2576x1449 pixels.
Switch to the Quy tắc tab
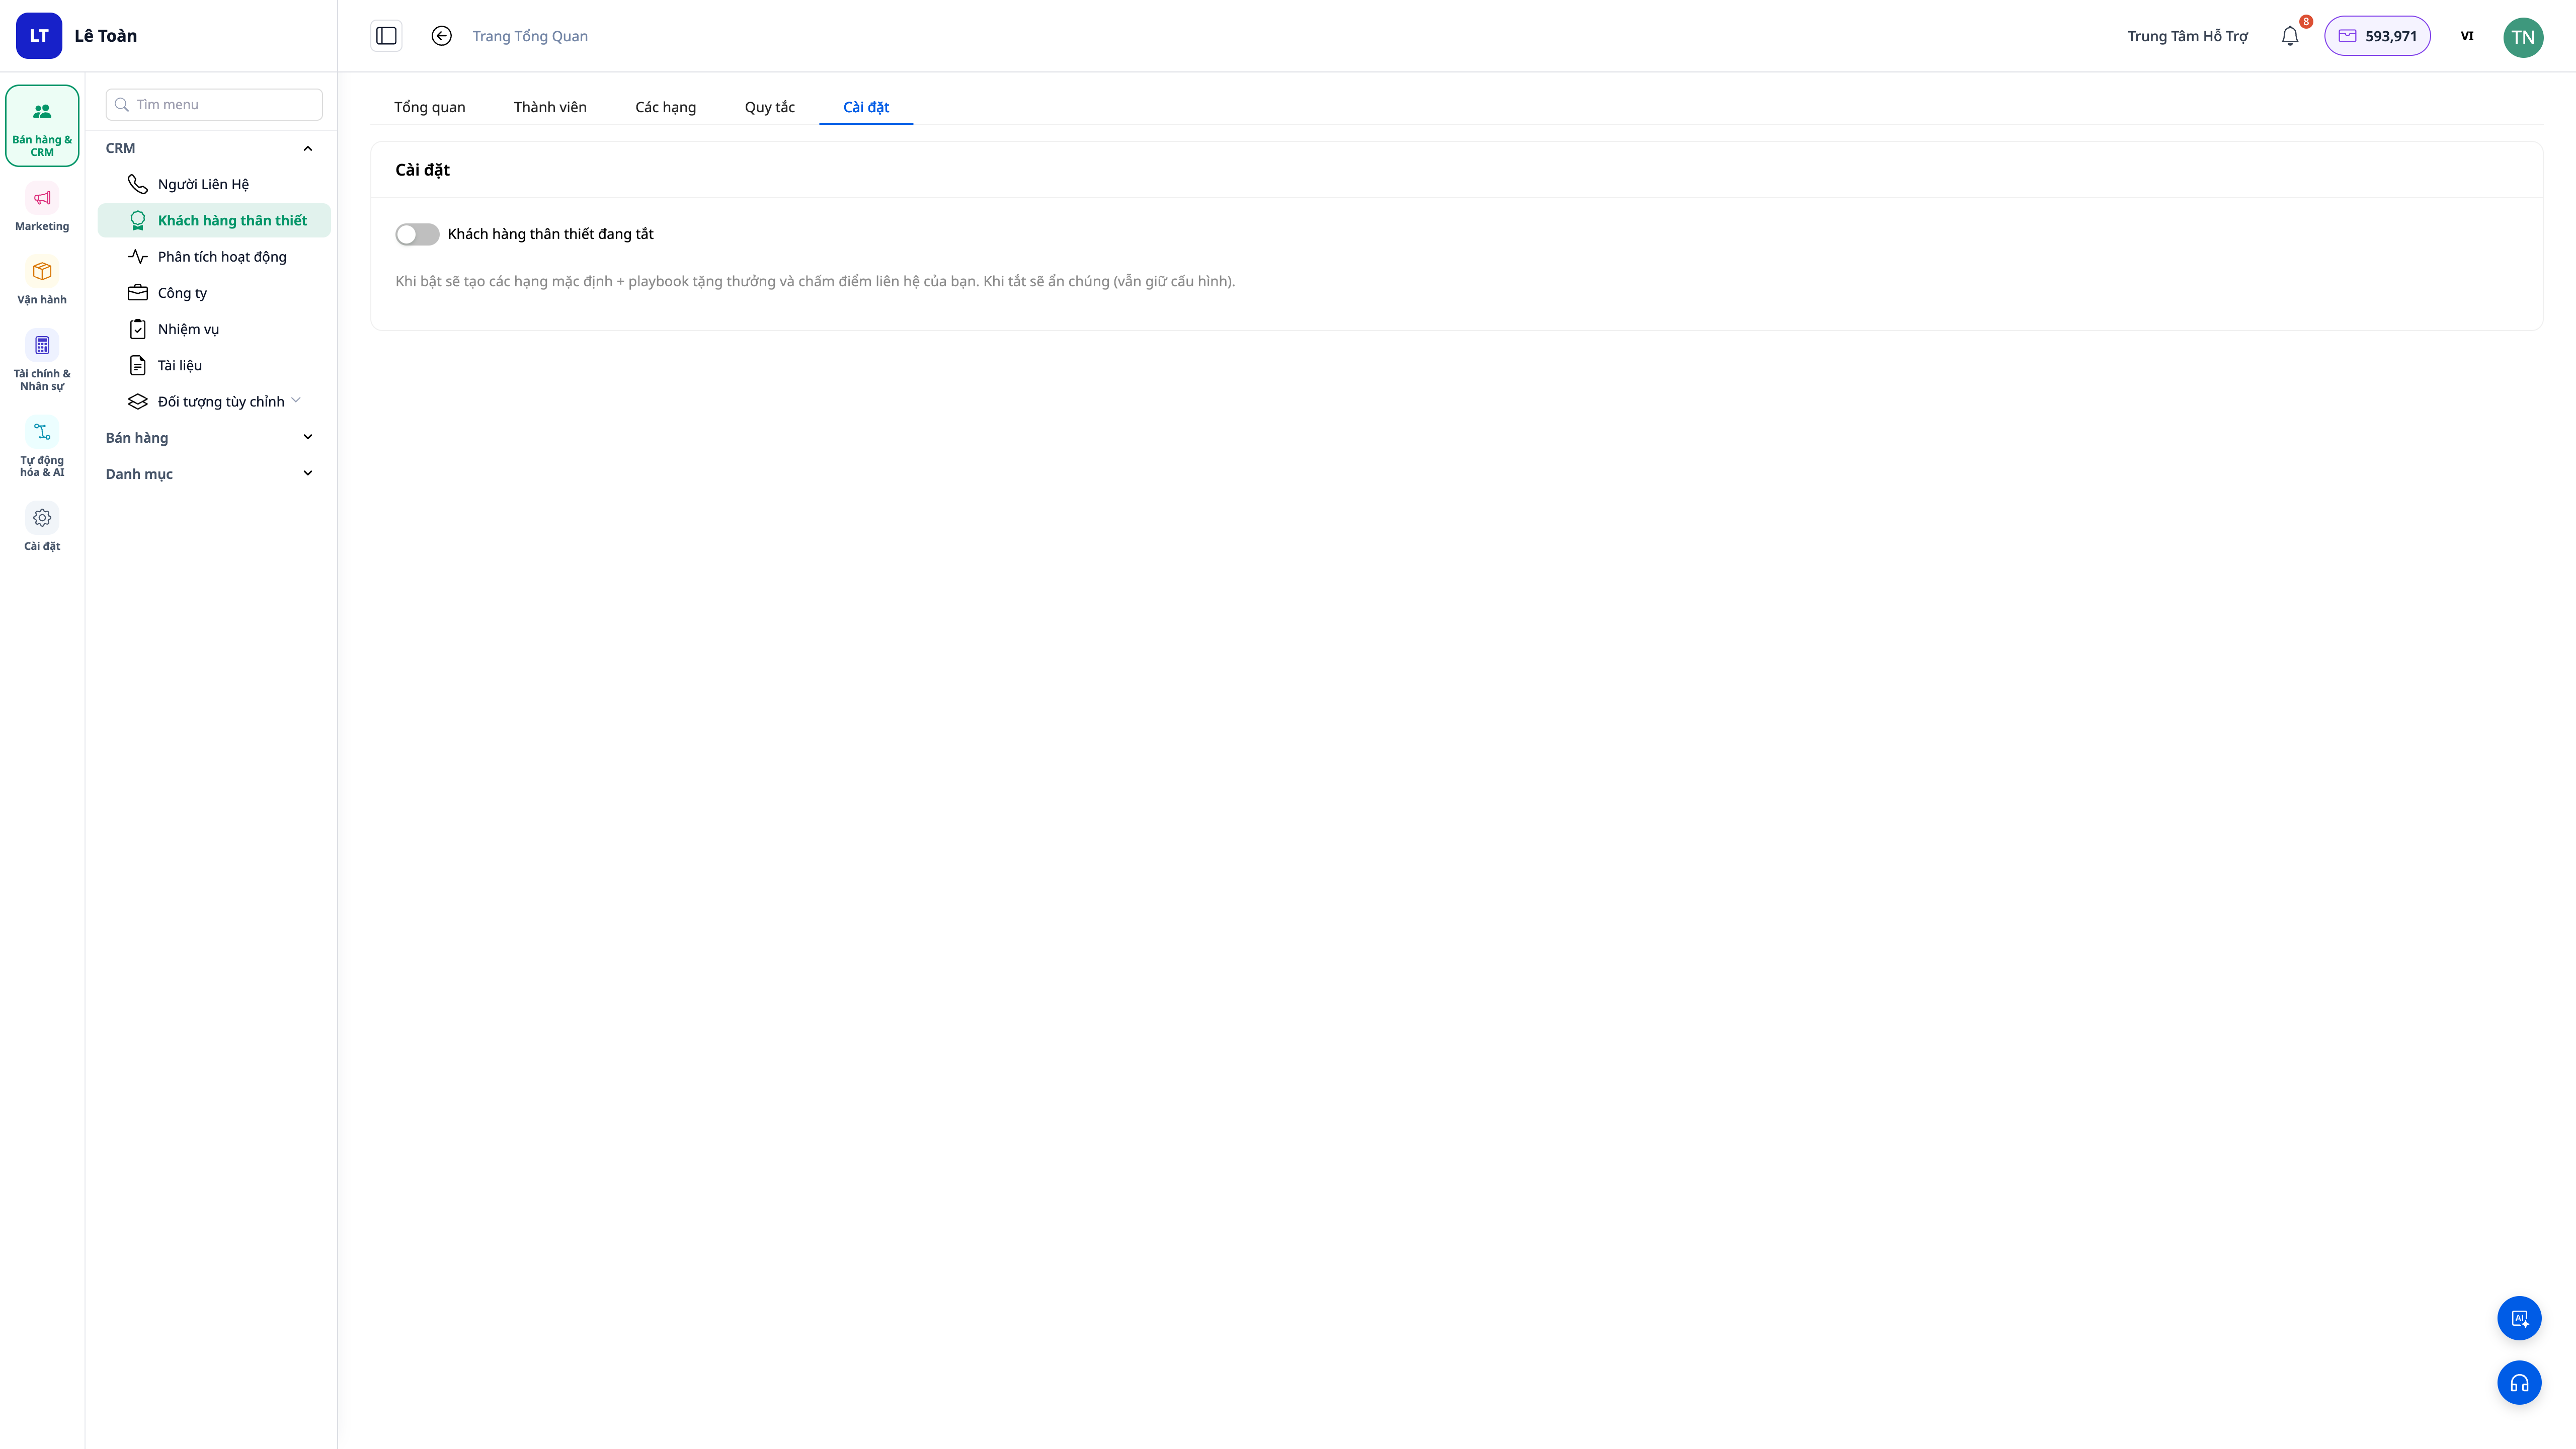[x=769, y=107]
